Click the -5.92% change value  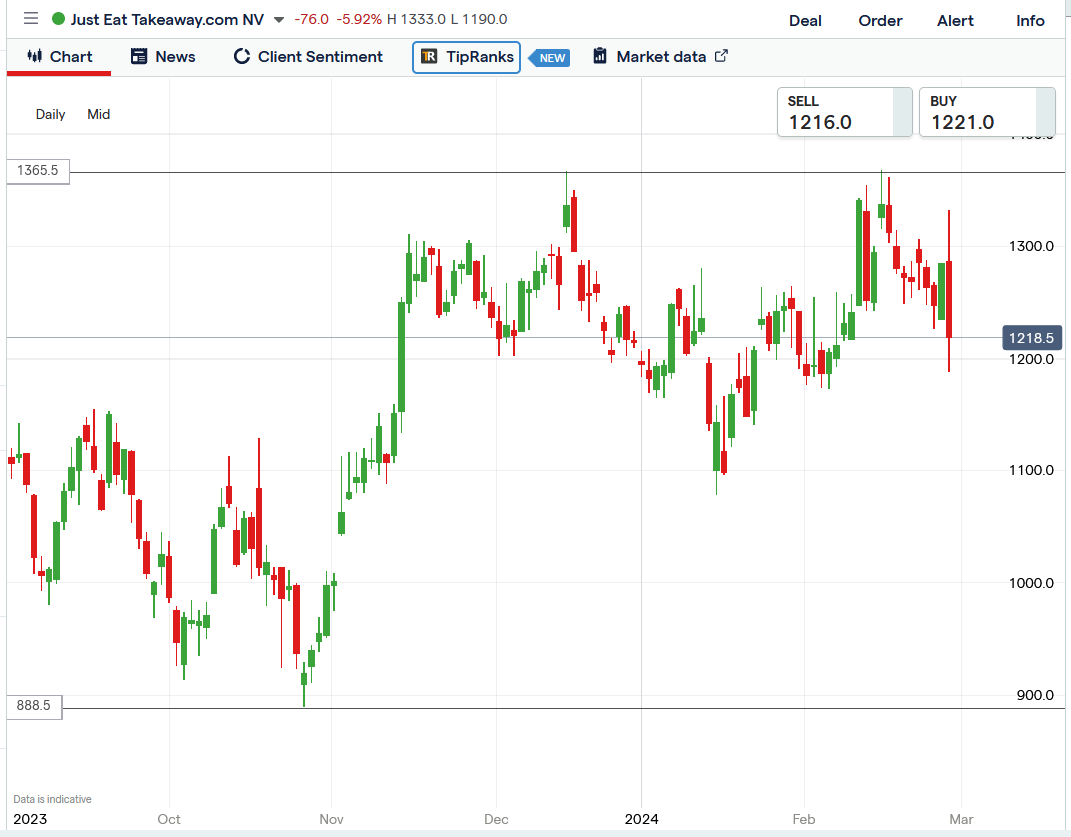pos(359,19)
